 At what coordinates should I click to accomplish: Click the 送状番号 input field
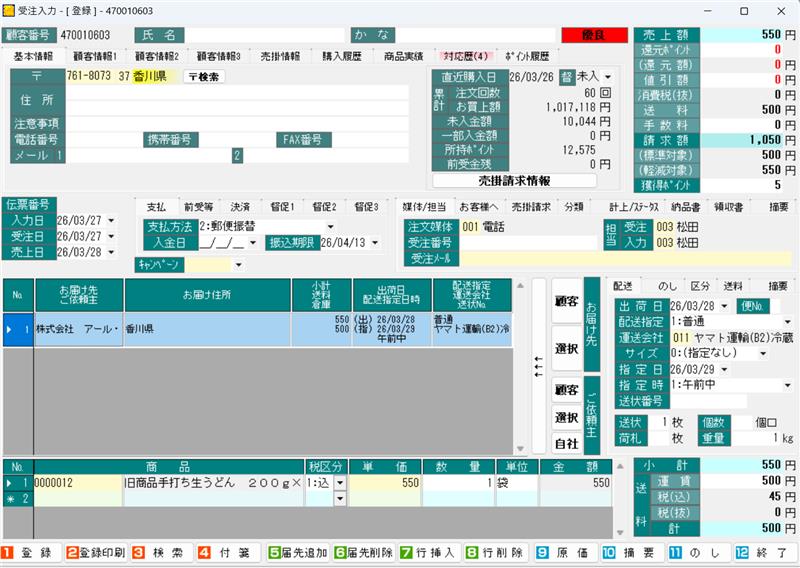tap(708, 401)
